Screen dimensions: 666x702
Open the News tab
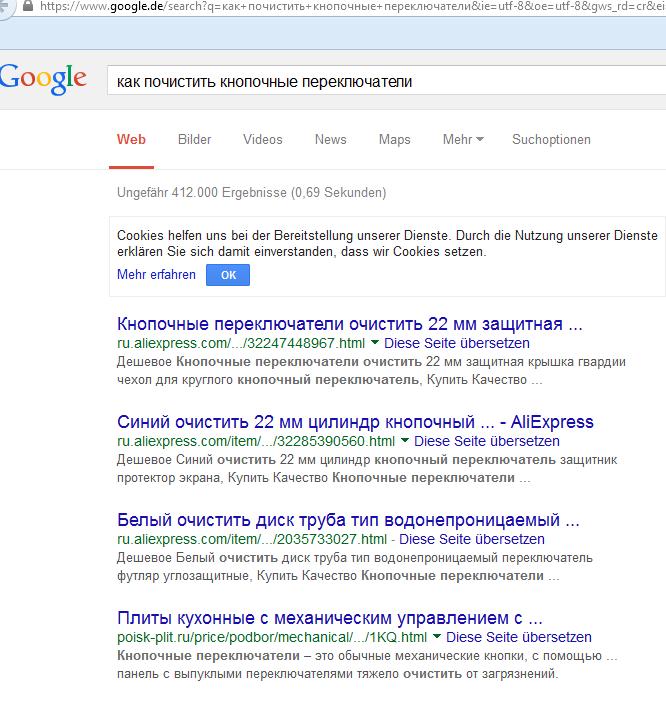tap(331, 139)
